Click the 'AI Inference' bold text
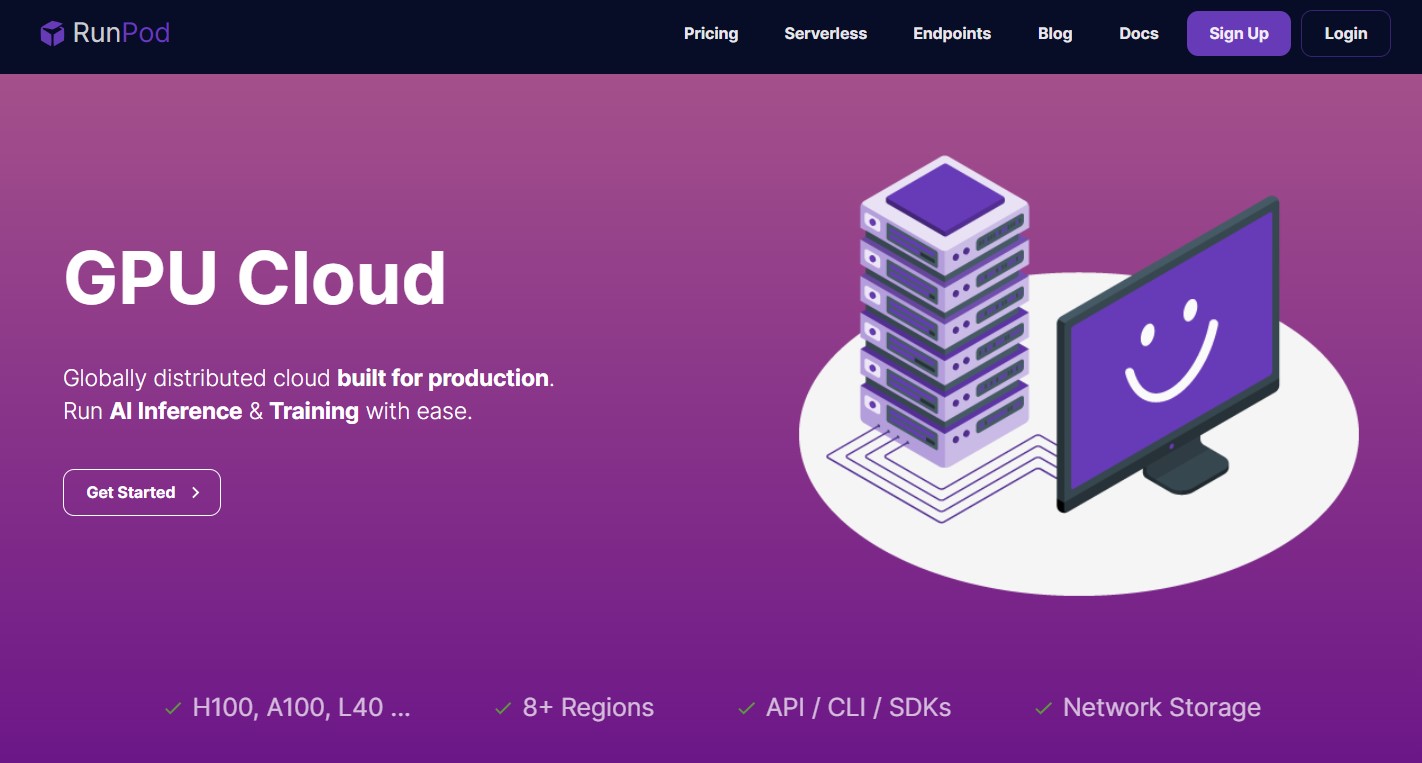This screenshot has width=1422, height=763. pos(176,411)
